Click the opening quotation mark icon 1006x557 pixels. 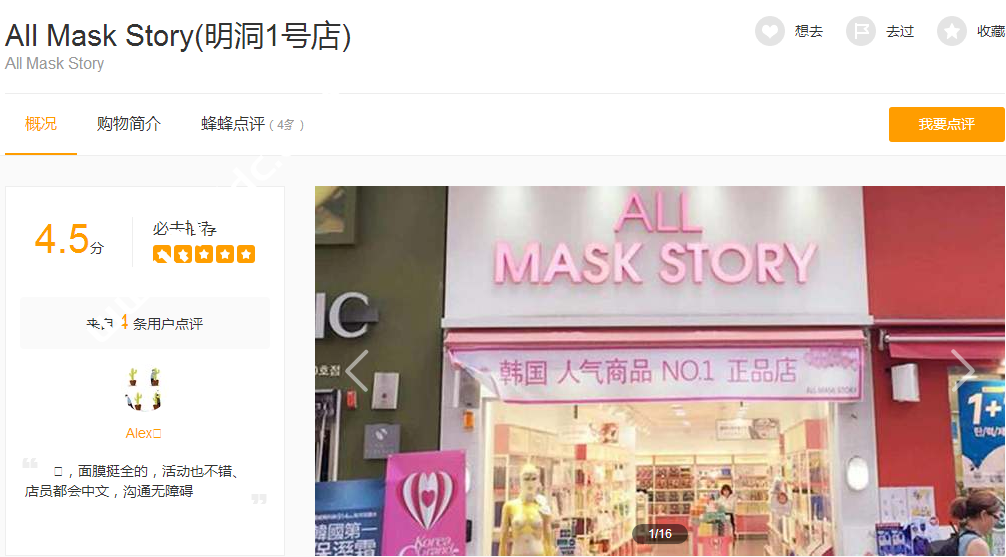[30, 463]
